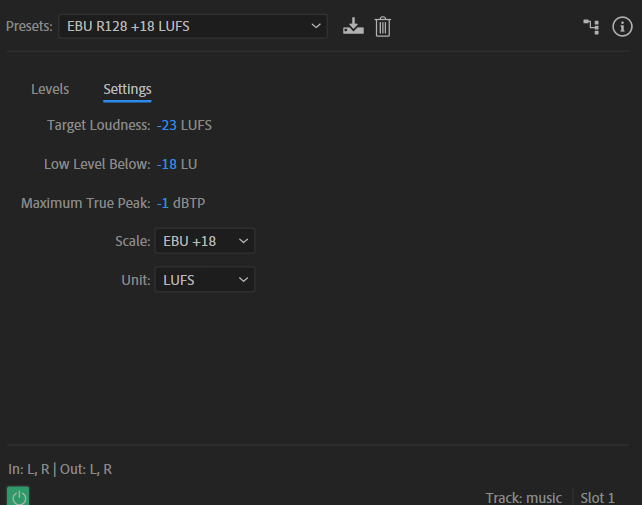The height and width of the screenshot is (505, 642).
Task: Save current settings as a preset
Action: 352,27
